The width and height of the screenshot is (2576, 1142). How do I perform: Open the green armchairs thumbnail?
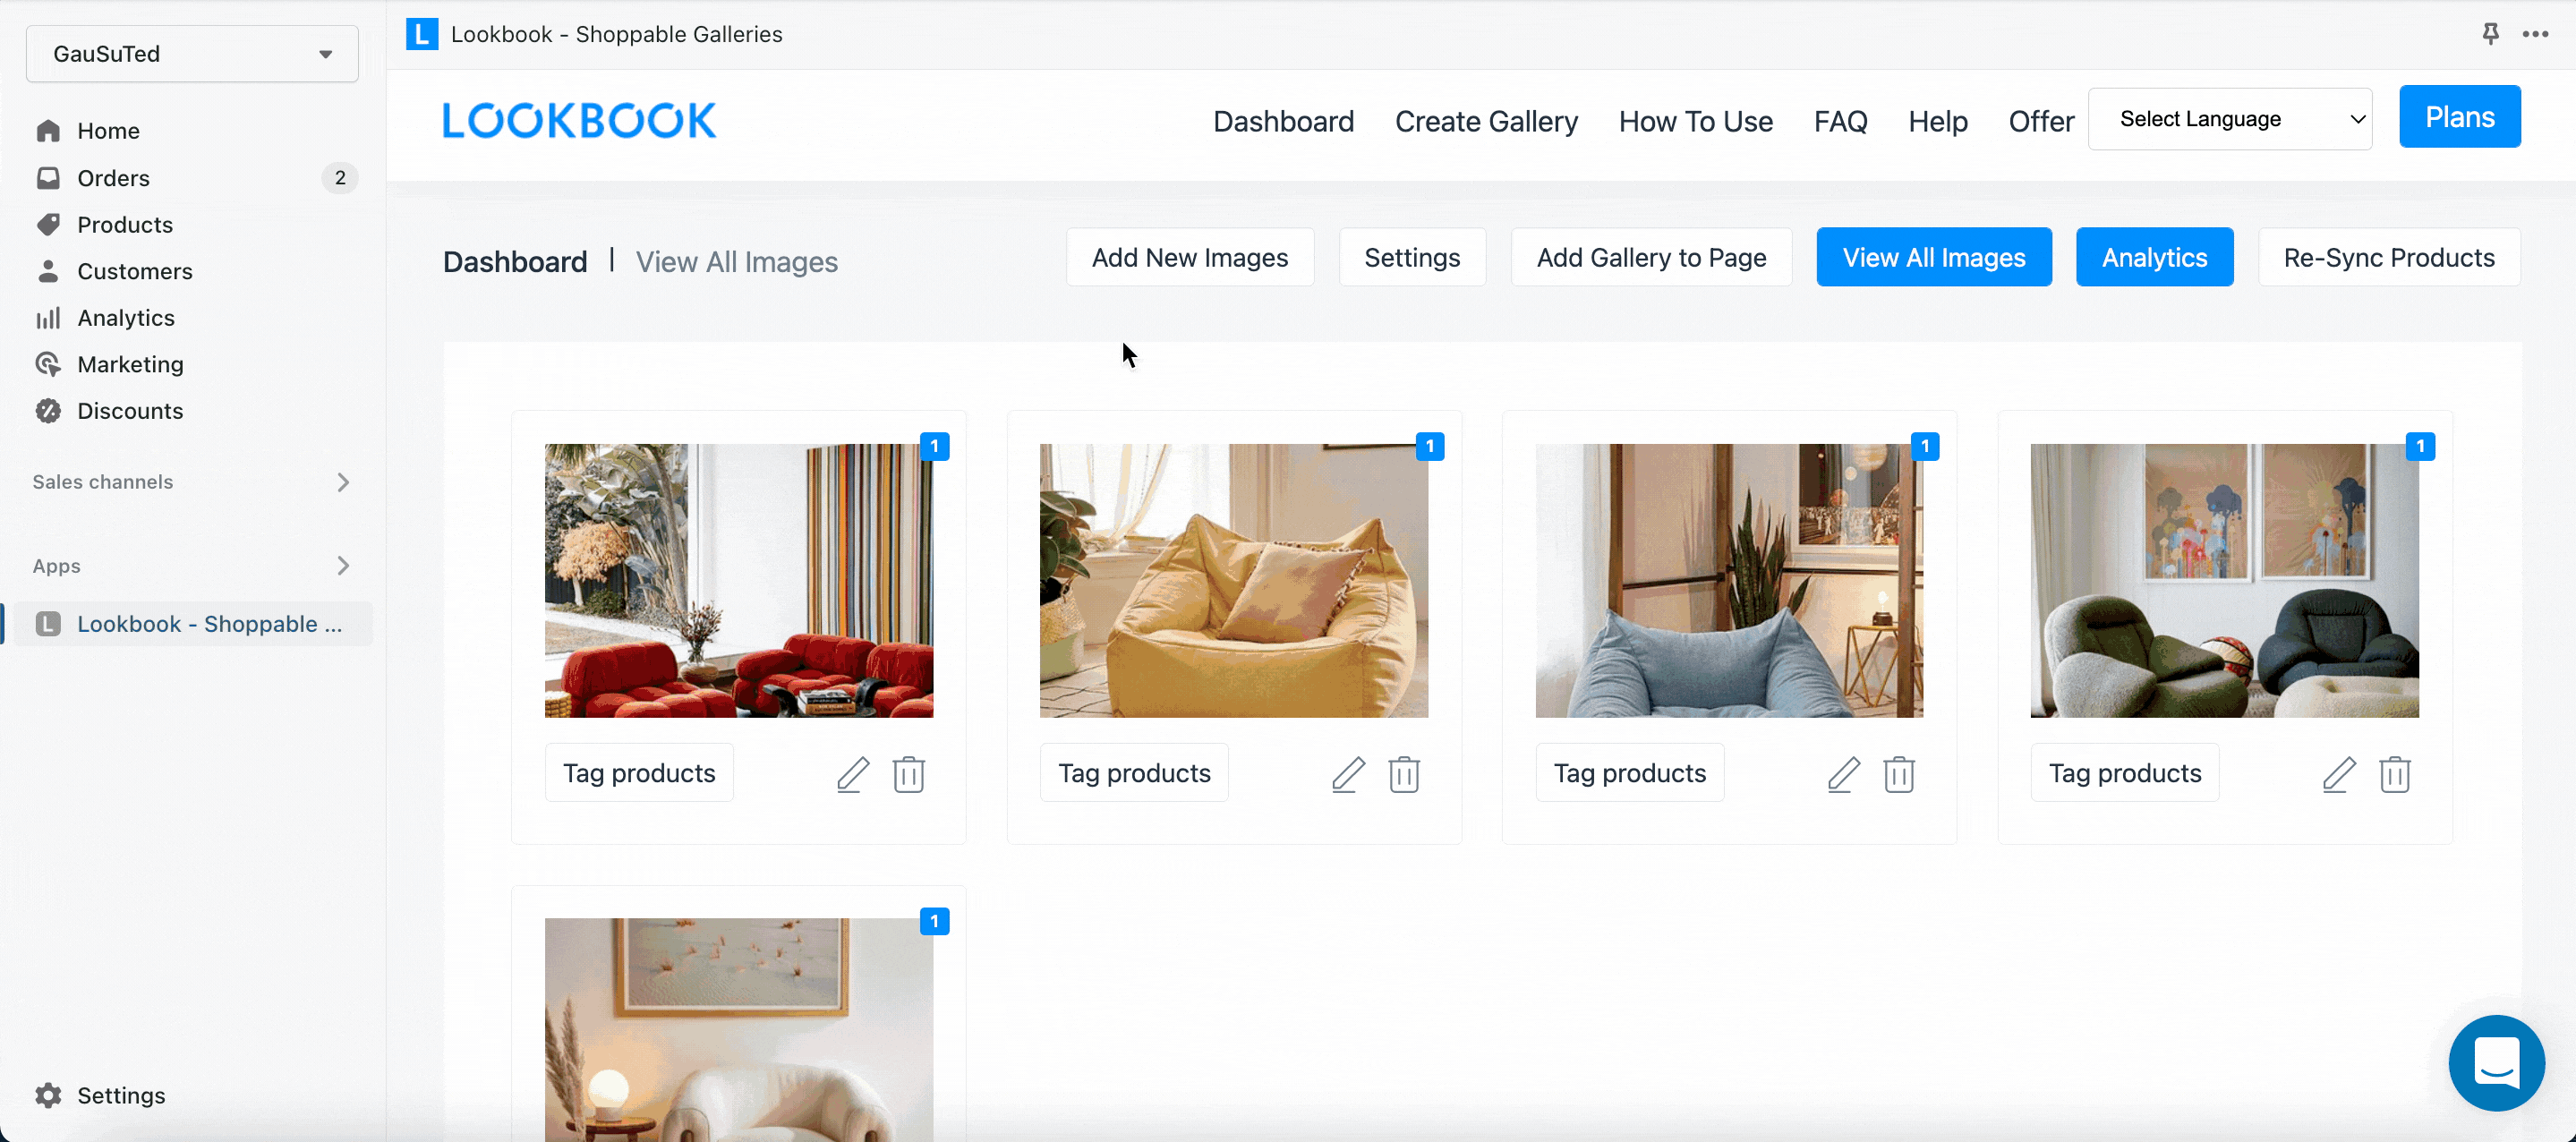pyautogui.click(x=2225, y=581)
